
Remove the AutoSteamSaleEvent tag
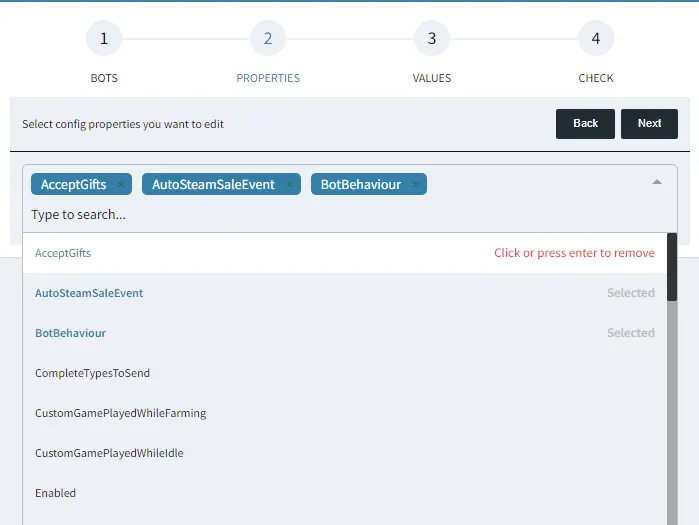tap(290, 185)
